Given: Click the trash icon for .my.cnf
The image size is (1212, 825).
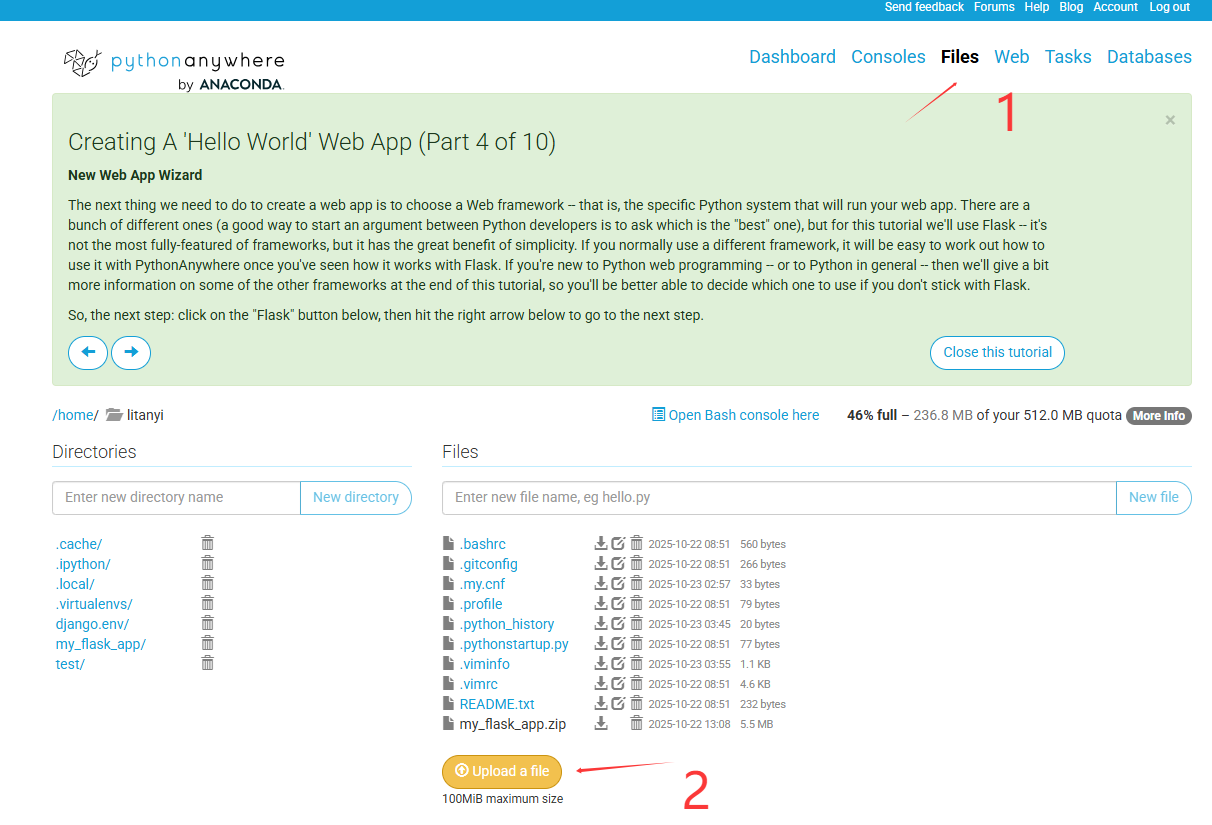Looking at the screenshot, I should [636, 583].
